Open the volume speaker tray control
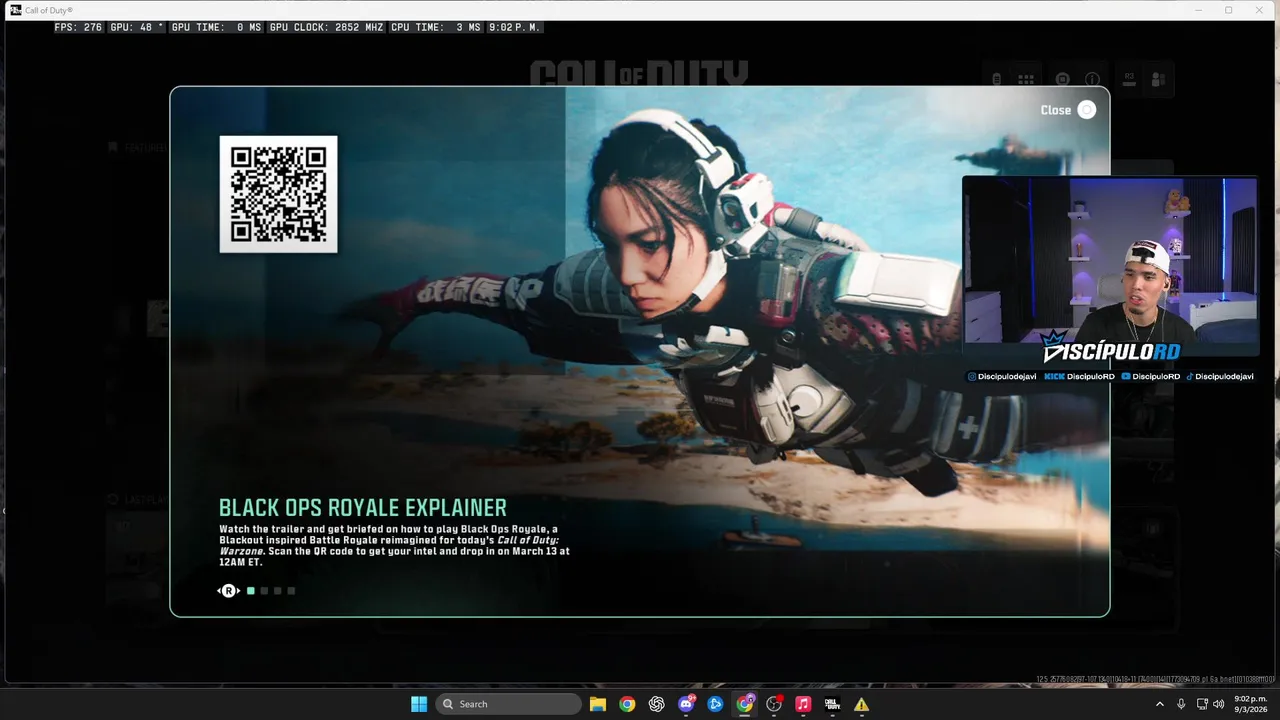This screenshot has height=720, width=1280. [x=1218, y=704]
